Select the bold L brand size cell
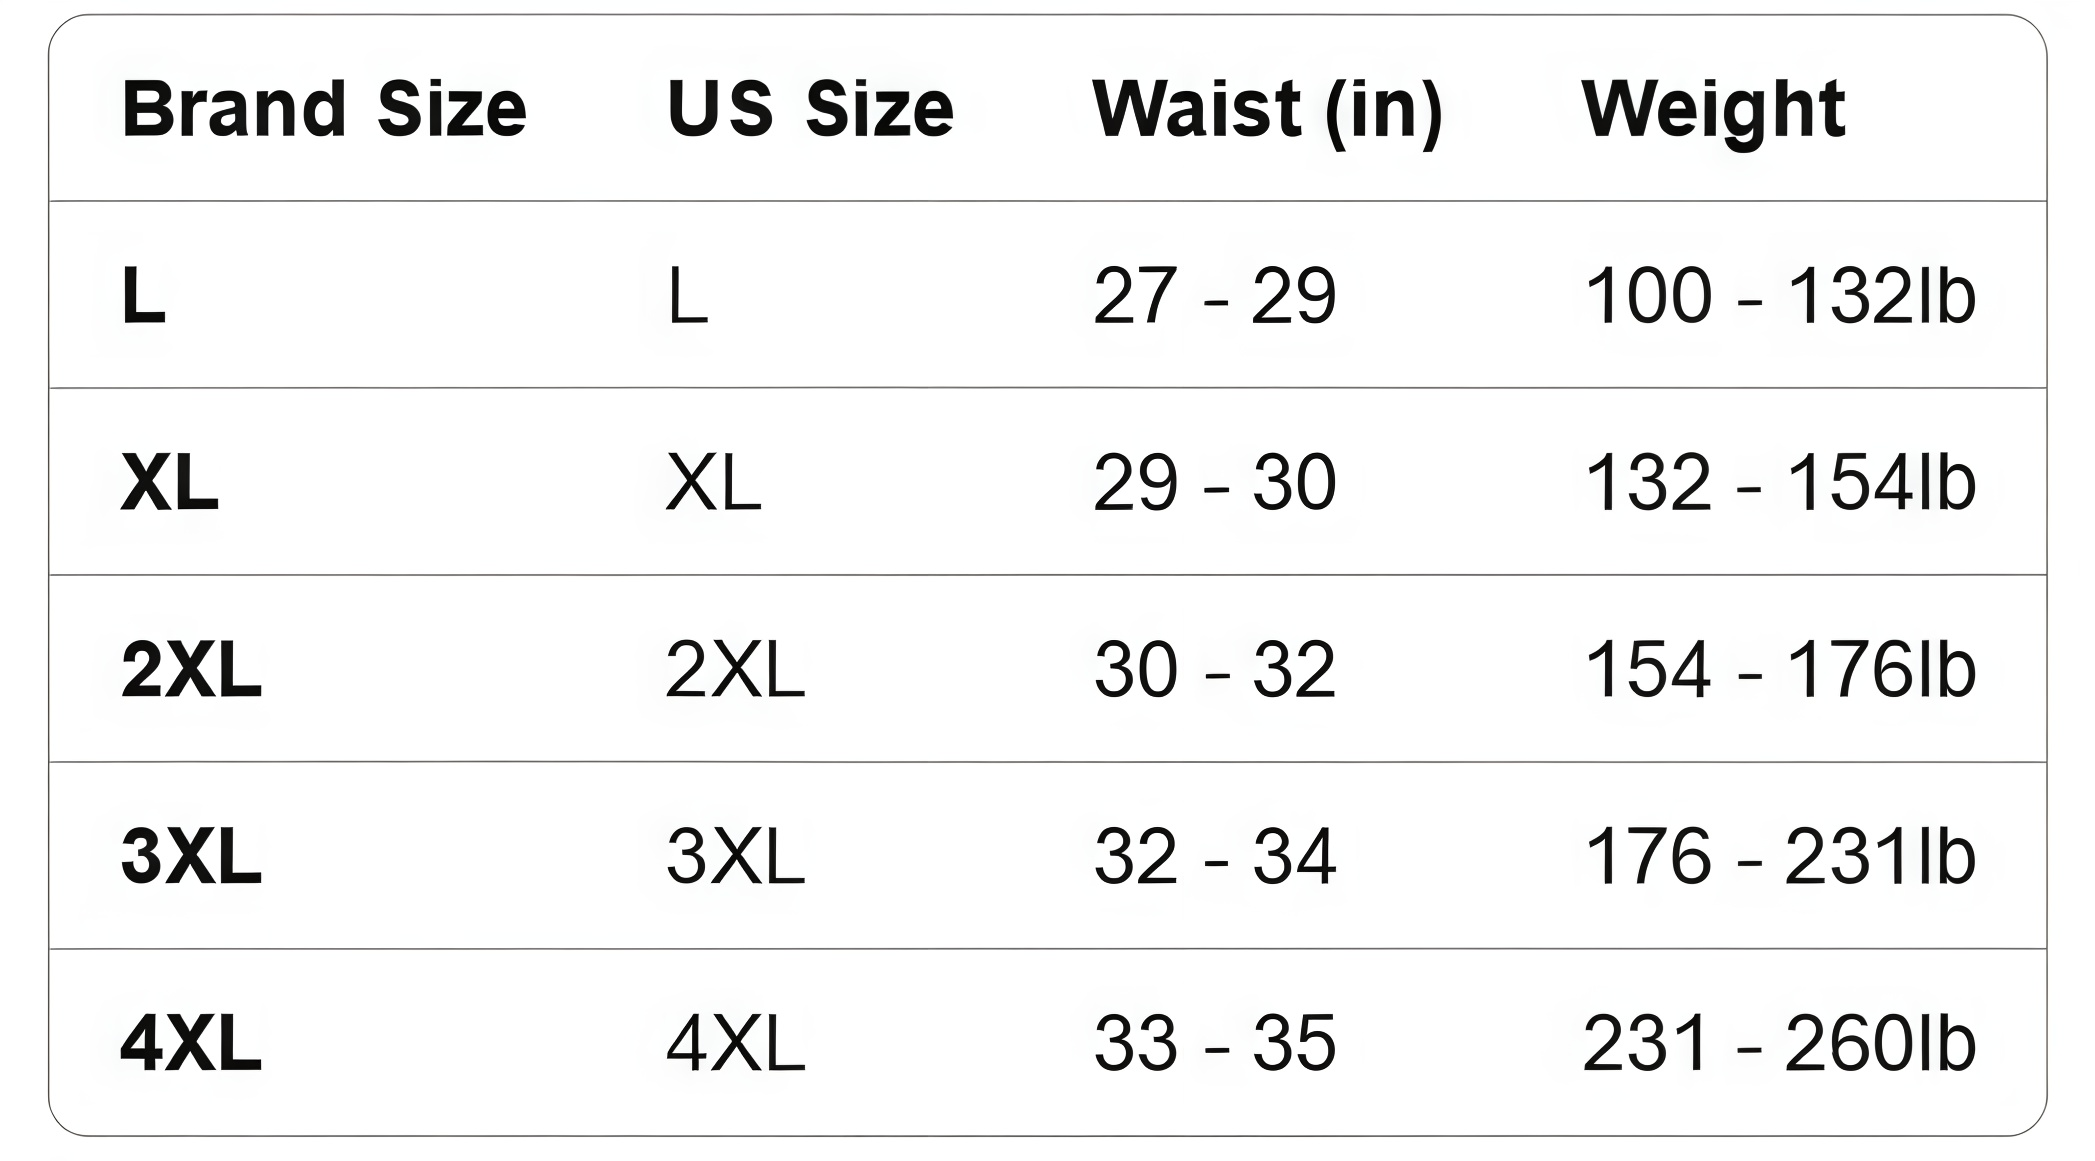 (143, 296)
